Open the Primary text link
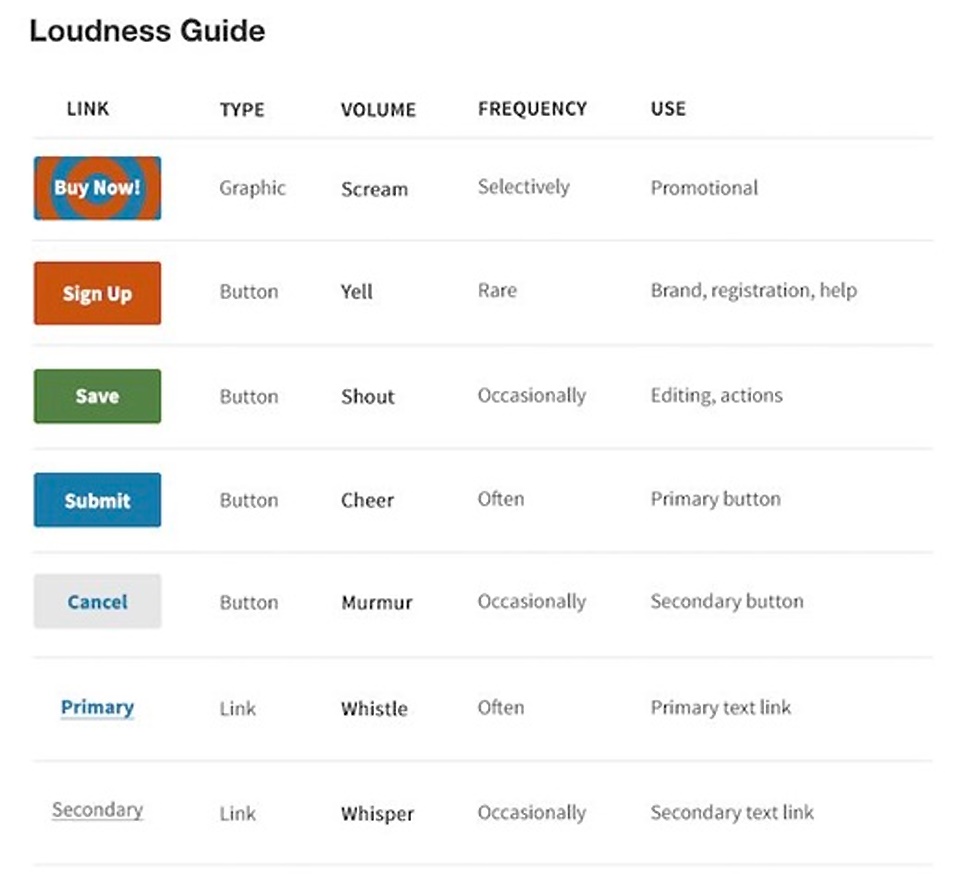Viewport: 960px width, 874px height. point(97,708)
